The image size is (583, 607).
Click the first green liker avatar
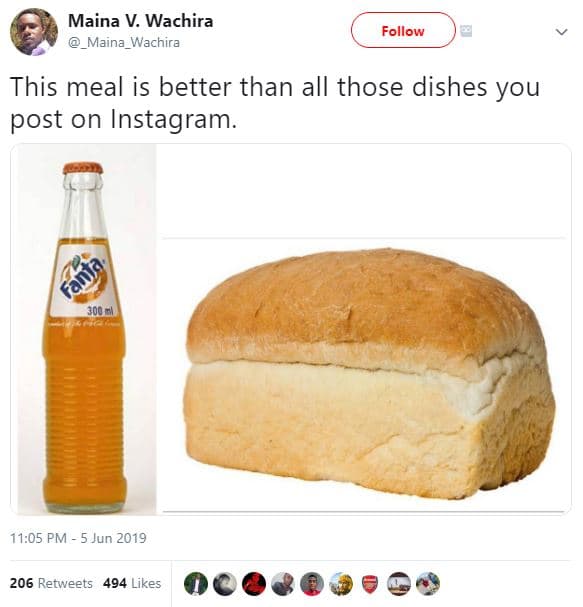click(x=196, y=583)
